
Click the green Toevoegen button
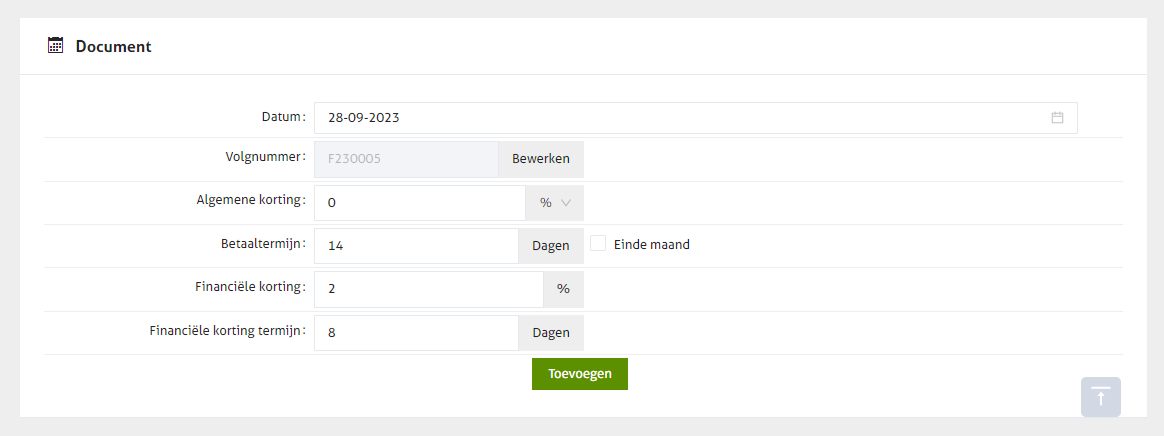tap(579, 374)
